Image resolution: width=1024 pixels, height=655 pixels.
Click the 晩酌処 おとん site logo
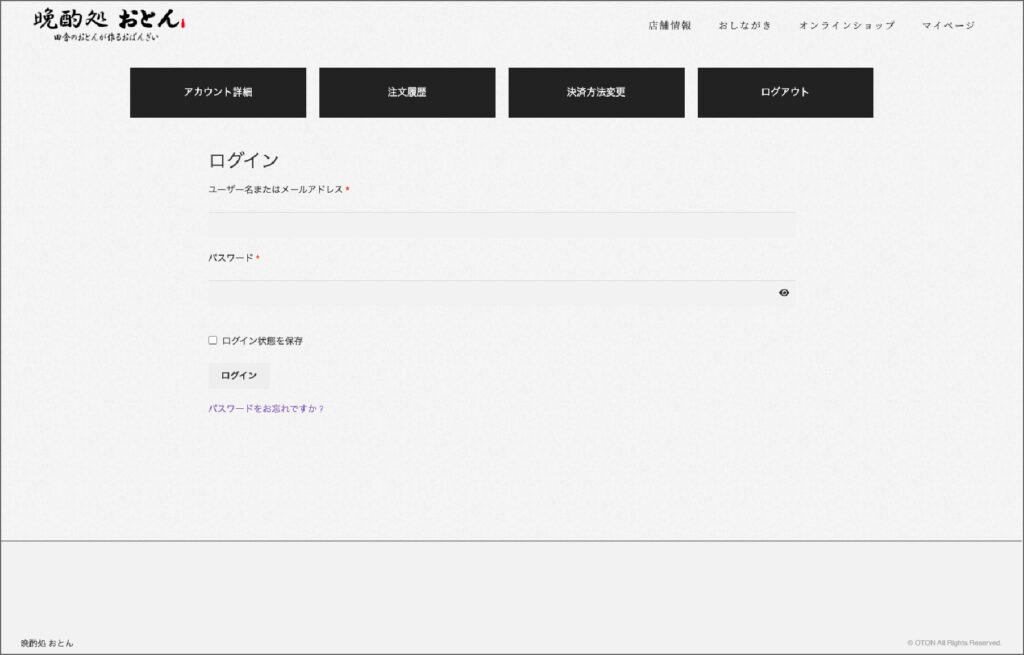click(109, 25)
